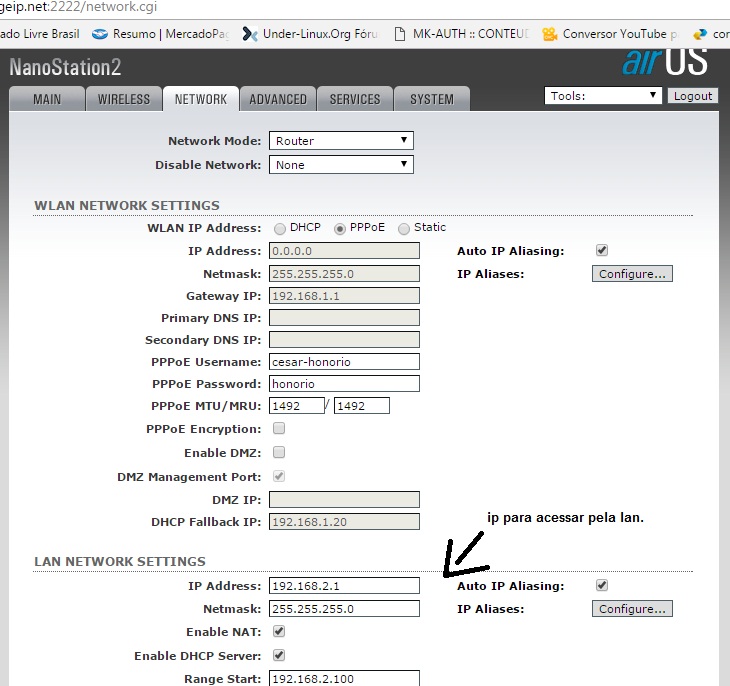The image size is (730, 686).
Task: Go to the SERVICES tab
Action: pyautogui.click(x=355, y=99)
